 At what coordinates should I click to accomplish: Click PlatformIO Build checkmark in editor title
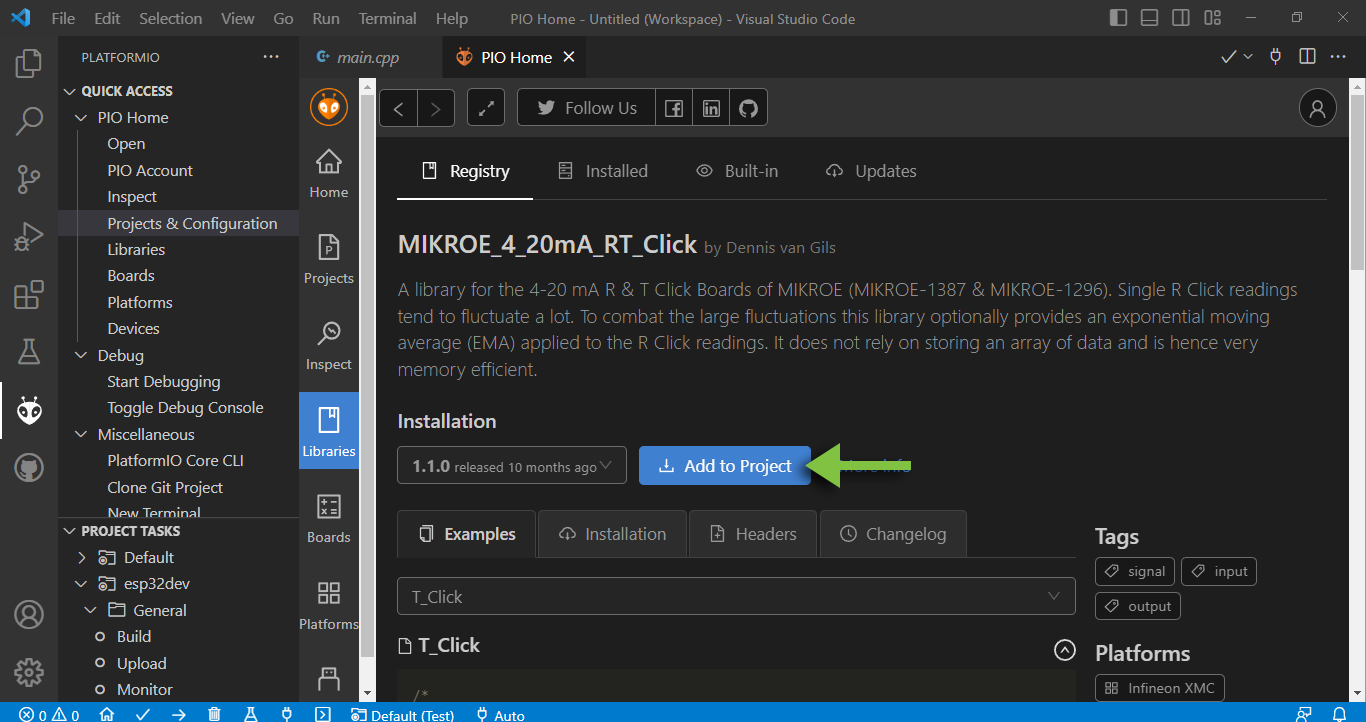(1229, 57)
